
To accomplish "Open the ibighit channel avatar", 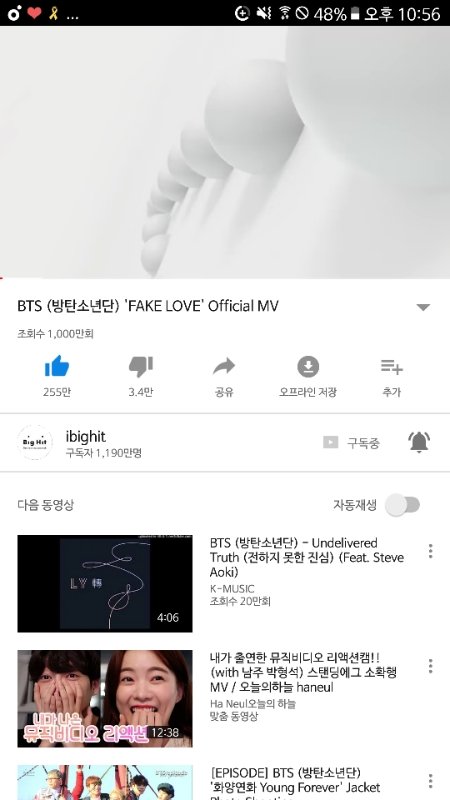I will [35, 442].
